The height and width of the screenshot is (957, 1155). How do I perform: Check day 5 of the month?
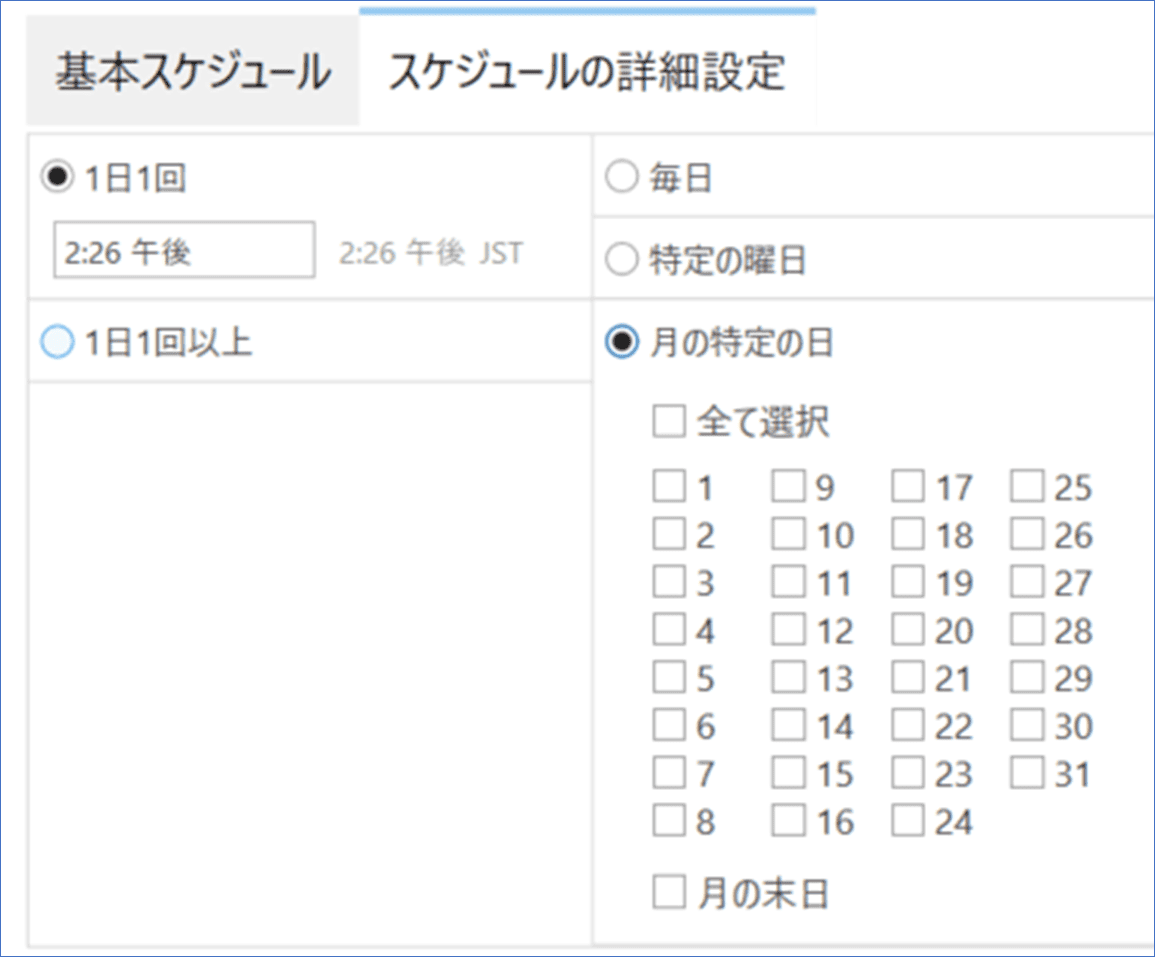tap(668, 678)
